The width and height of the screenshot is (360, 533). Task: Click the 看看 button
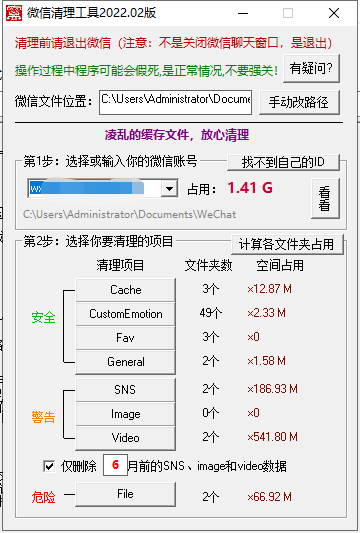pyautogui.click(x=325, y=199)
